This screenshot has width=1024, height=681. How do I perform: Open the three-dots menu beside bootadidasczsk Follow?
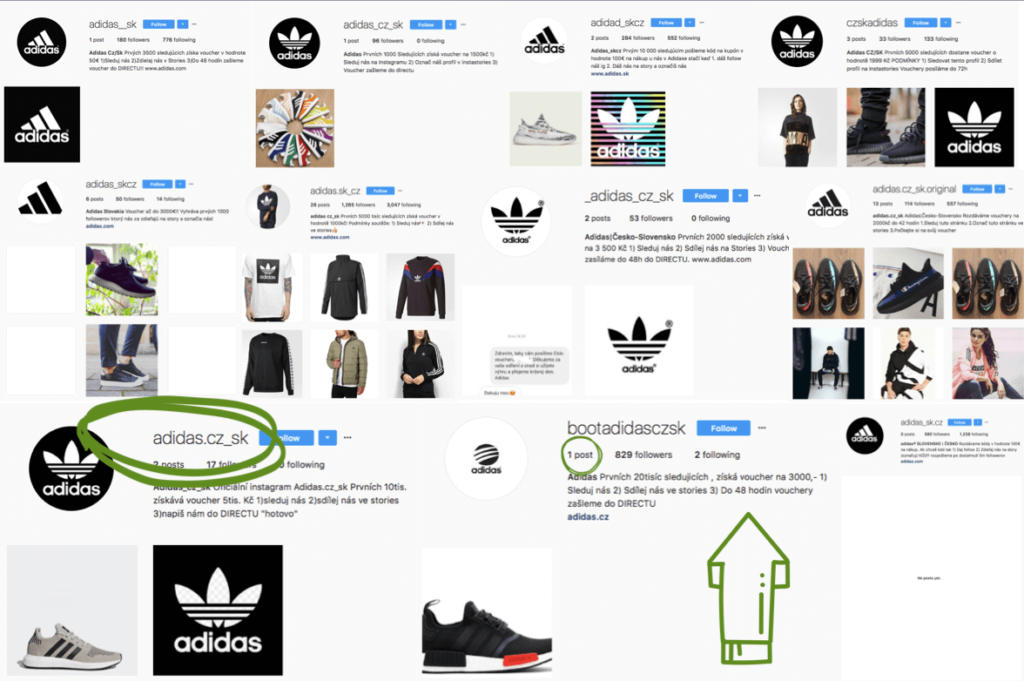761,428
